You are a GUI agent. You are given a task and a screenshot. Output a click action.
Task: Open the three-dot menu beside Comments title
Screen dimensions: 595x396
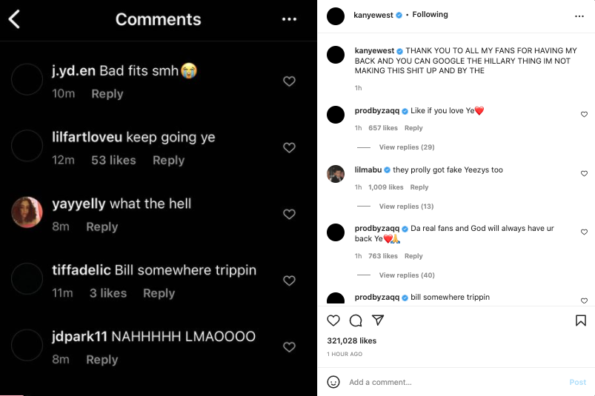pos(289,19)
